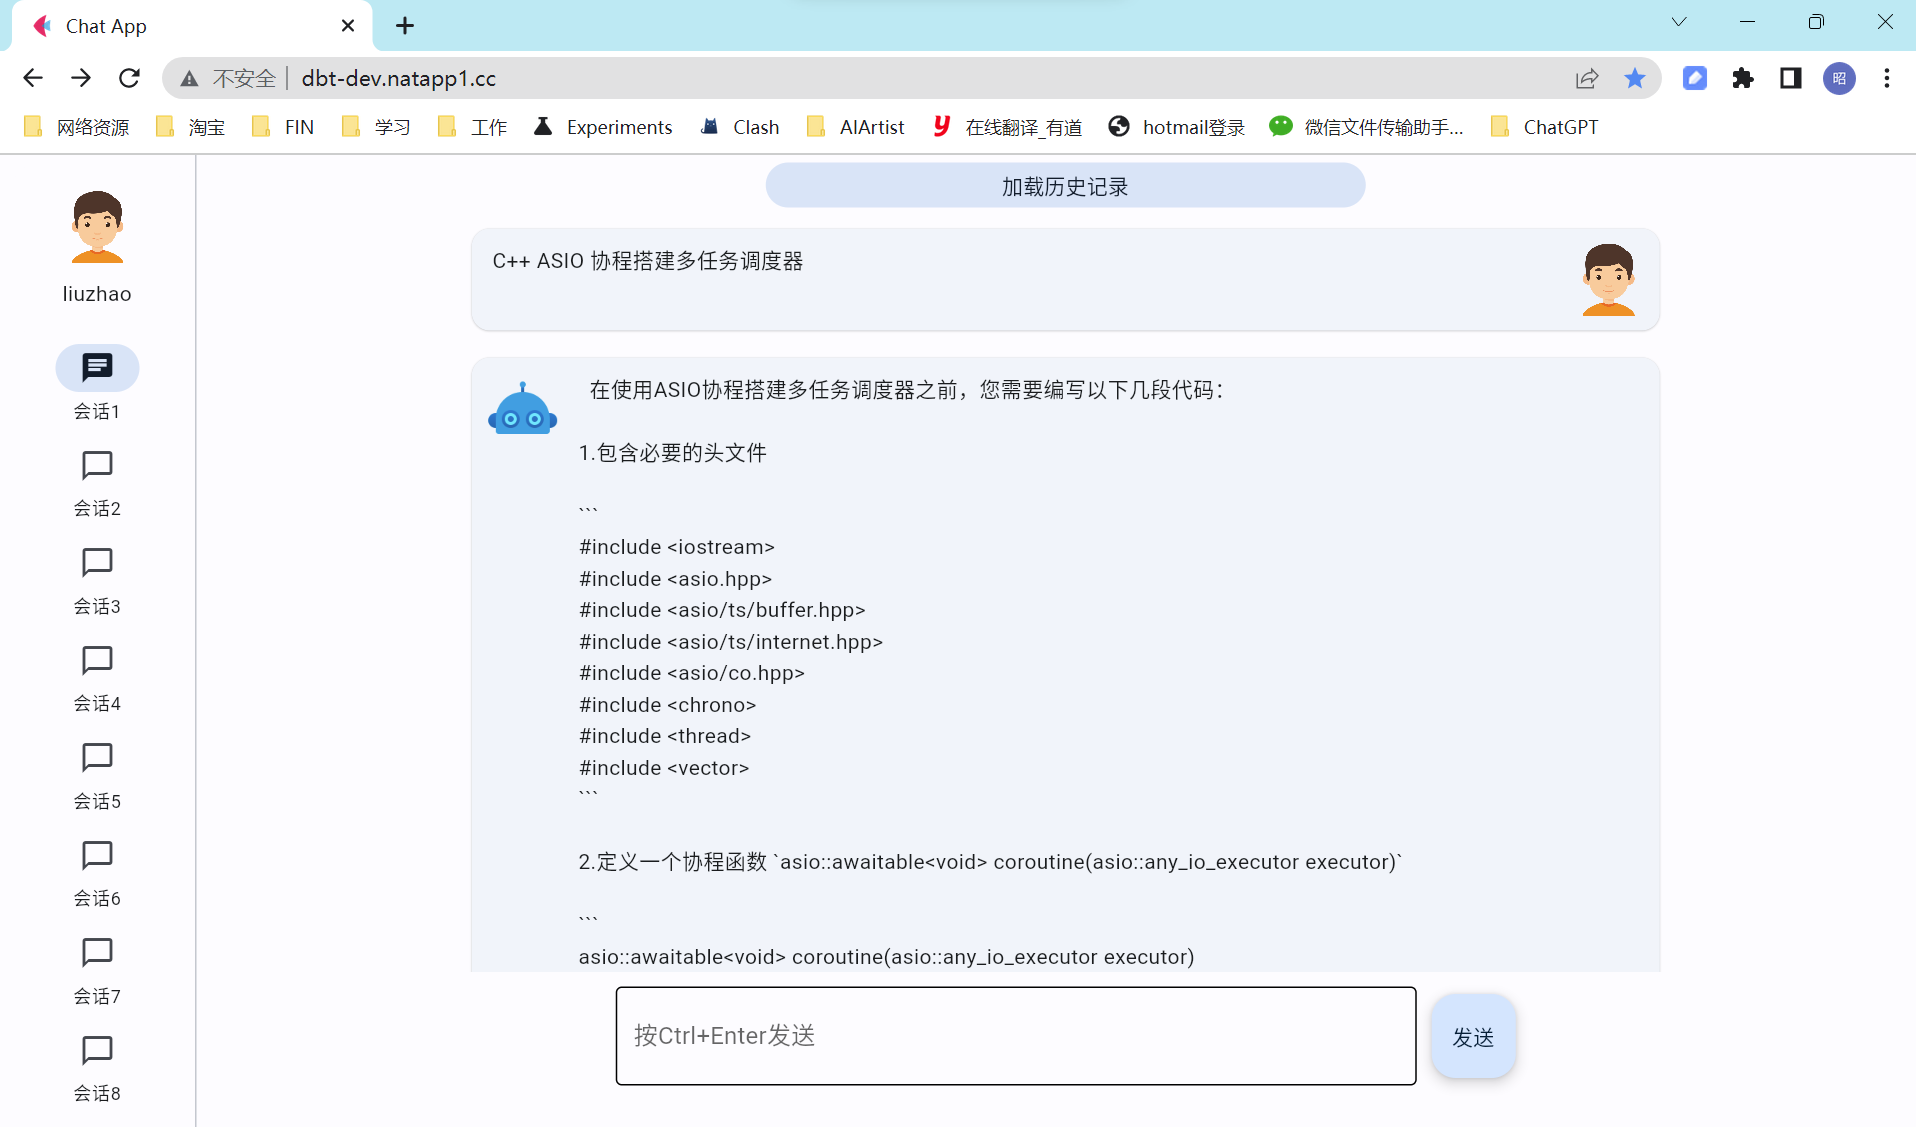Click the line #include <vector>
Image resolution: width=1916 pixels, height=1127 pixels.
pos(664,768)
